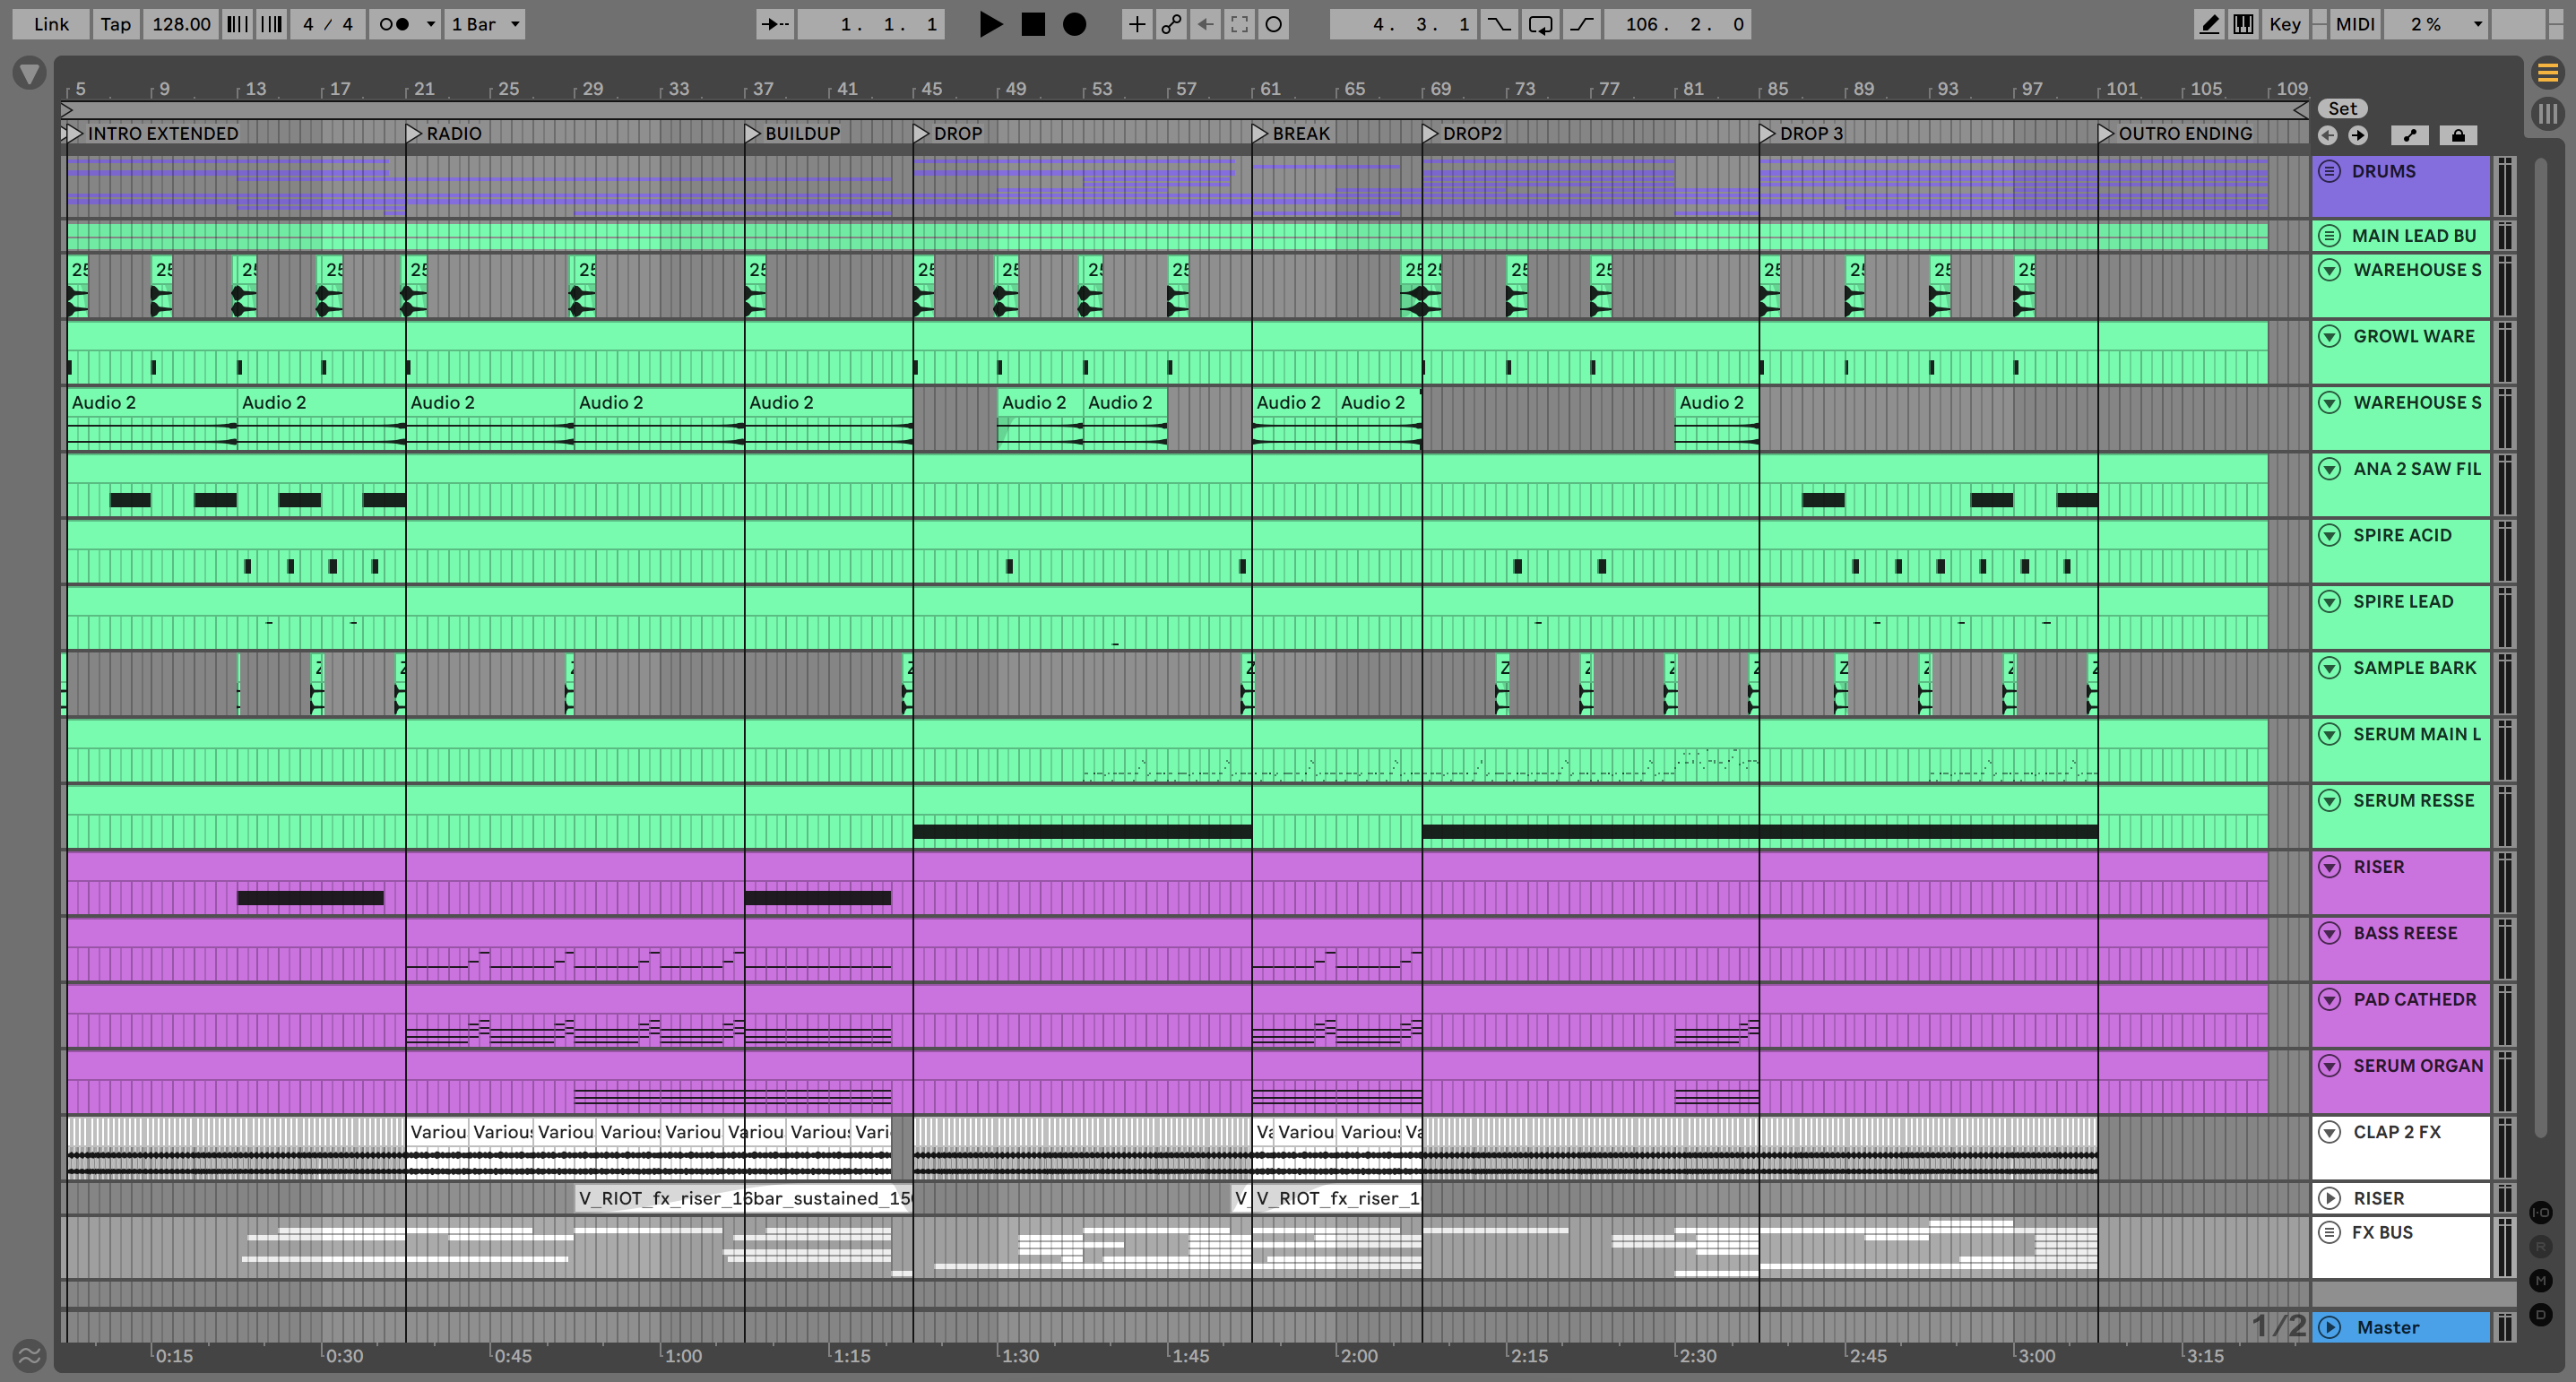Image resolution: width=2576 pixels, height=1382 pixels.
Task: Toggle the metronome button
Action: [395, 24]
